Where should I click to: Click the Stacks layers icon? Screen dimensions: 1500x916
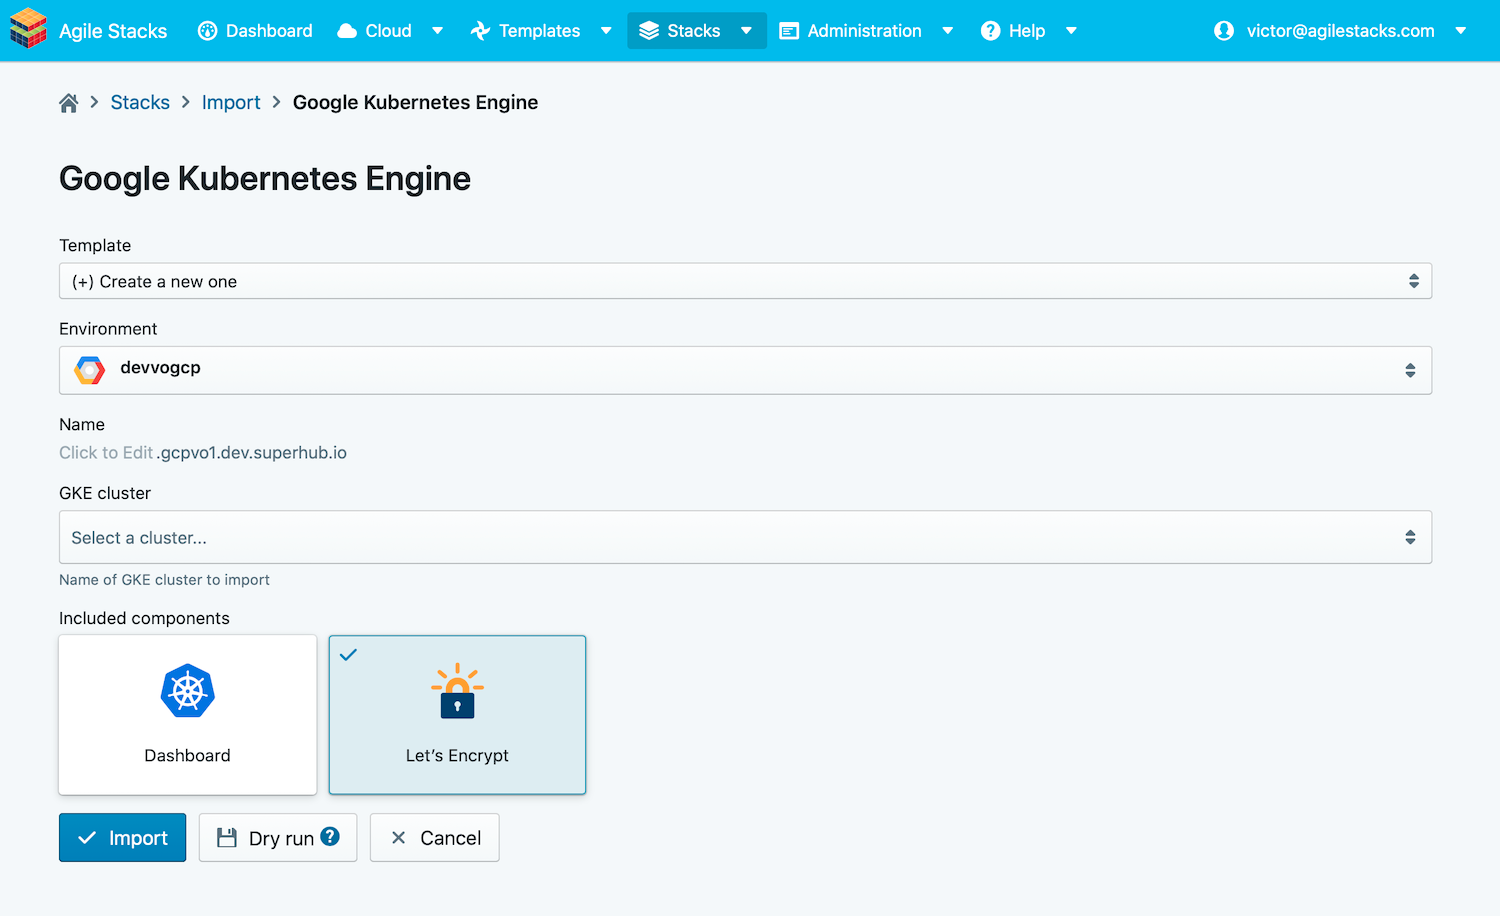(649, 31)
